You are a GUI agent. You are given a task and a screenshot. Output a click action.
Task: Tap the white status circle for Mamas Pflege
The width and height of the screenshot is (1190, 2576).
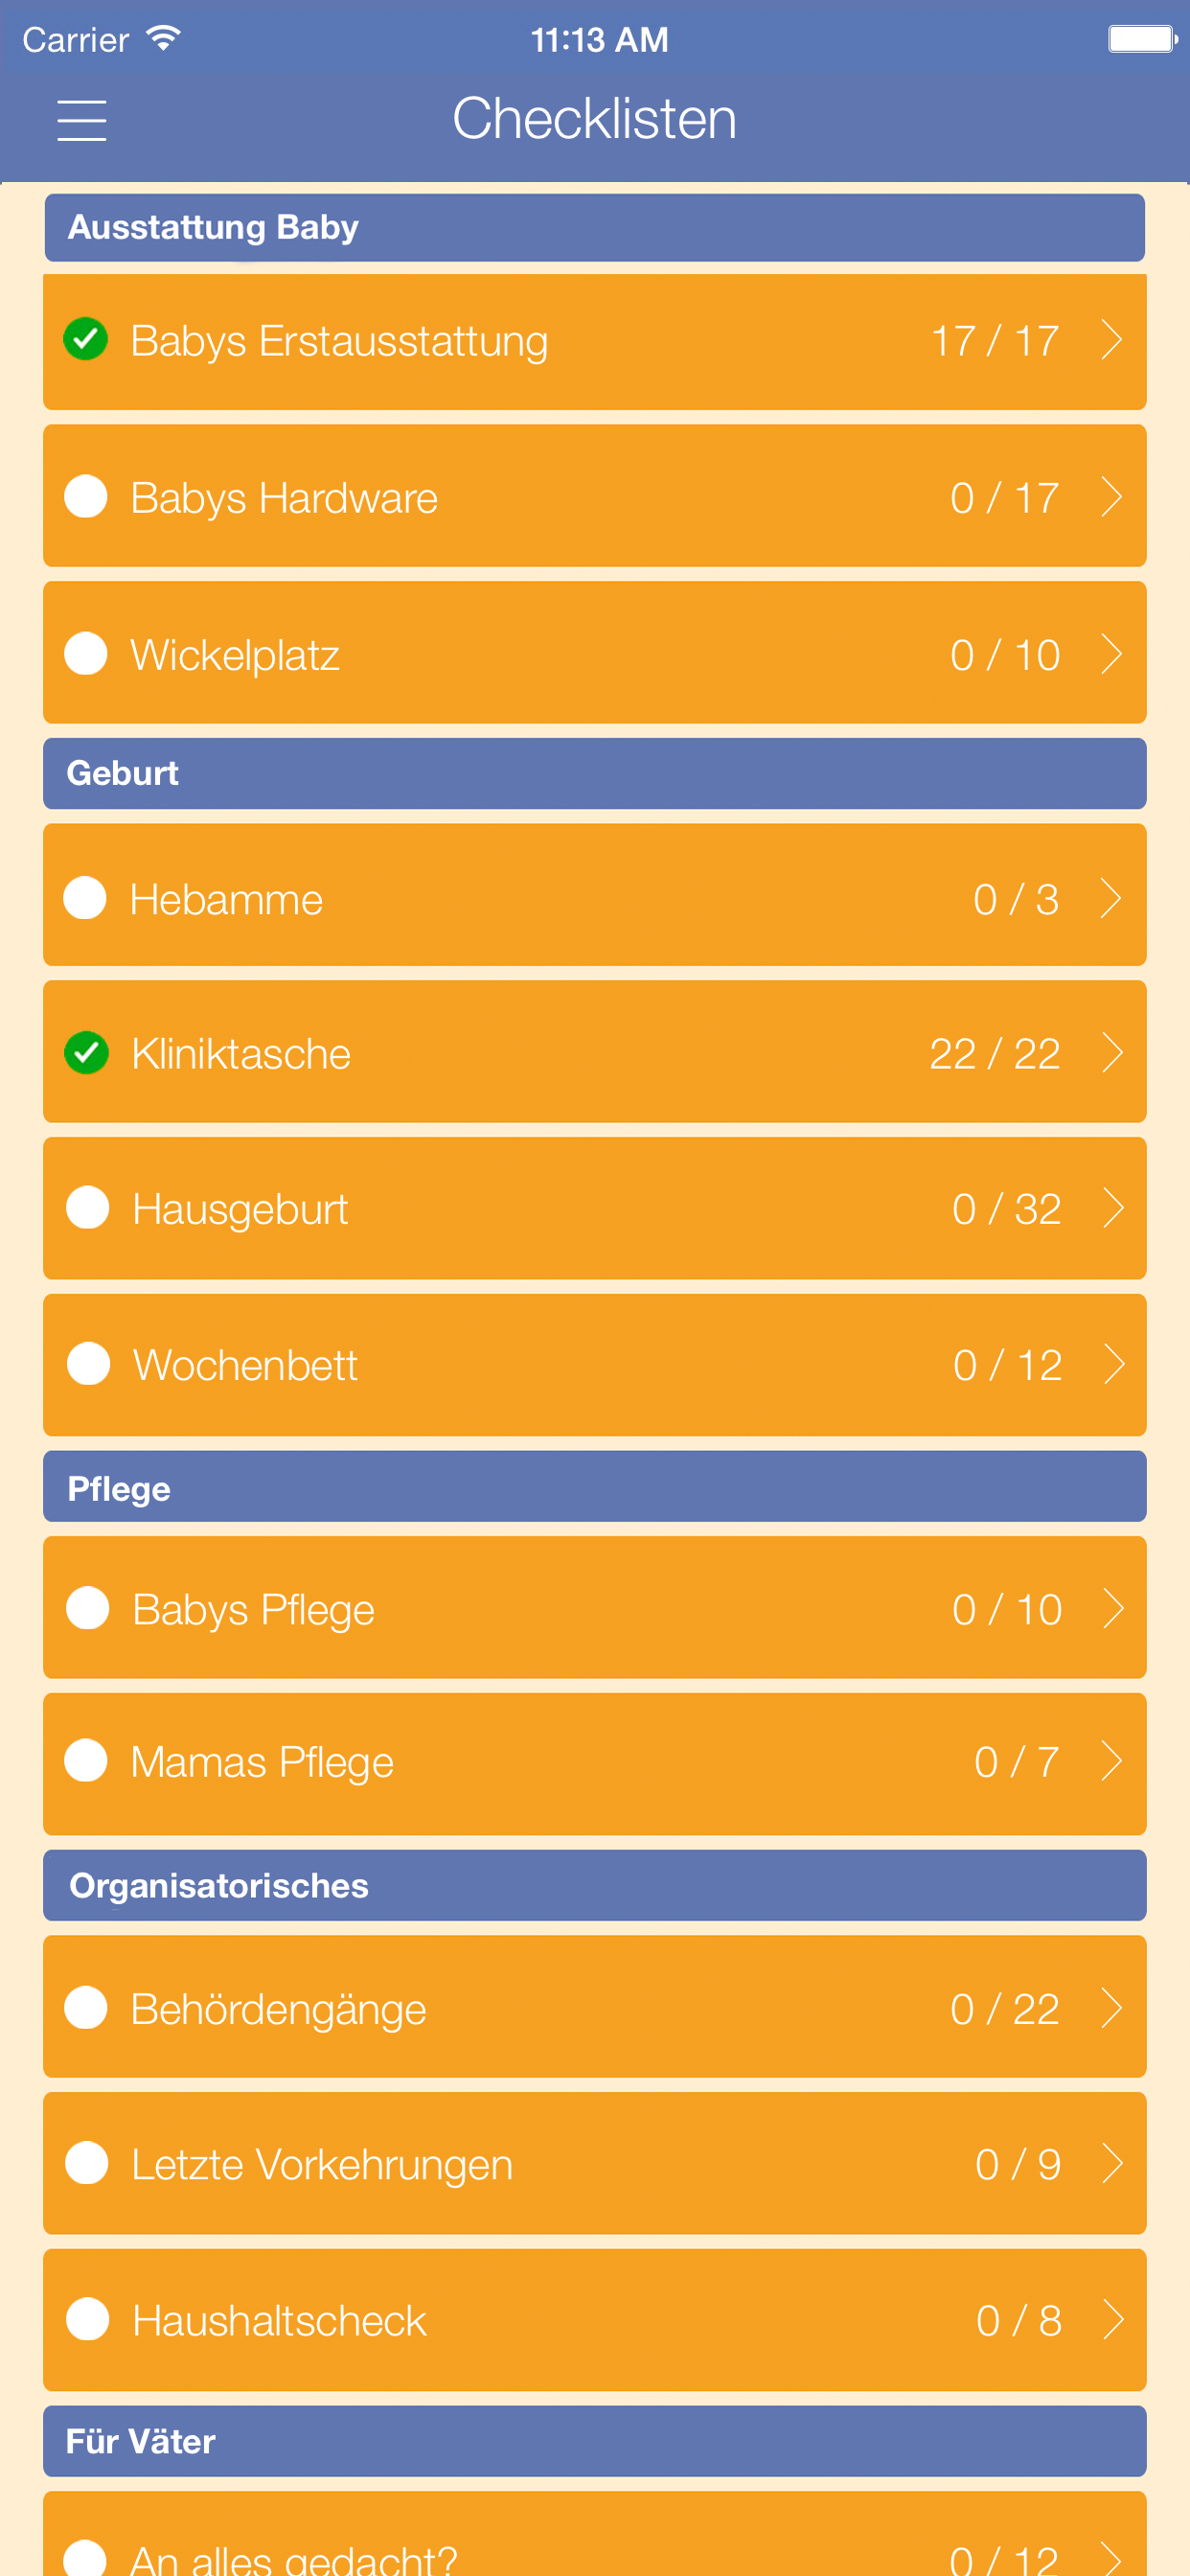click(86, 1760)
